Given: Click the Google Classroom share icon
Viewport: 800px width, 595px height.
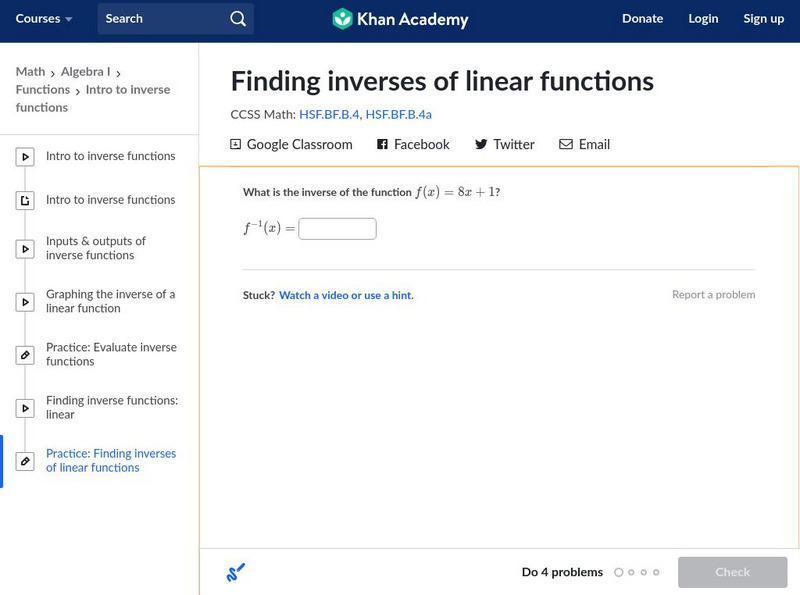Looking at the screenshot, I should (x=236, y=145).
